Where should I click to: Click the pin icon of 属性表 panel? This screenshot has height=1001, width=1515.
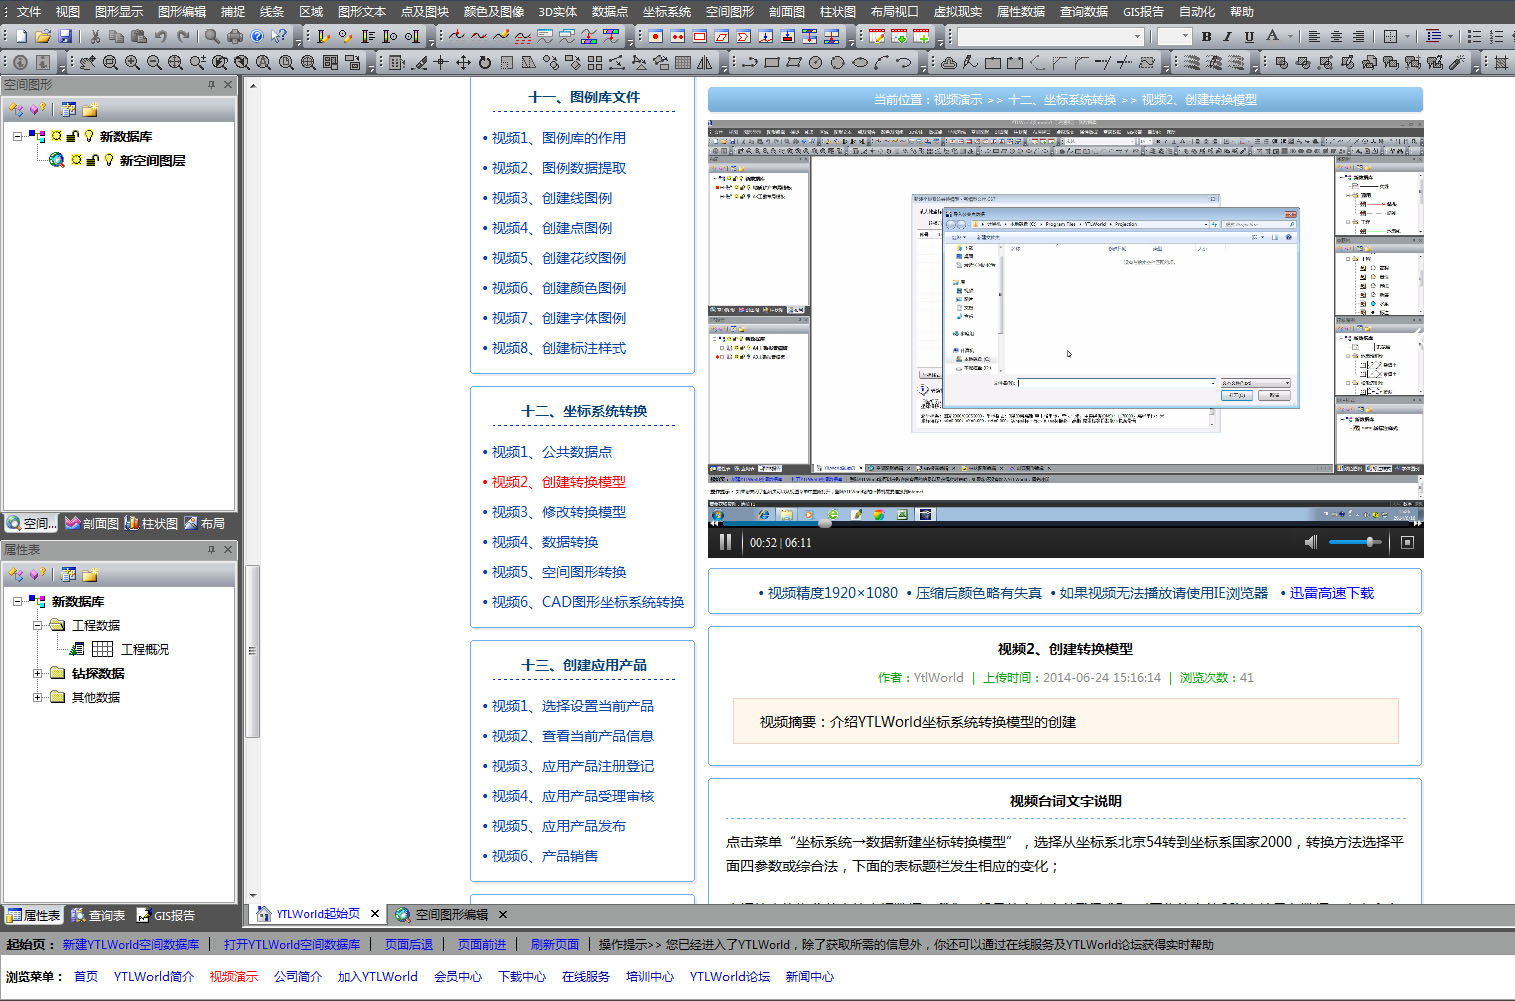tap(211, 550)
